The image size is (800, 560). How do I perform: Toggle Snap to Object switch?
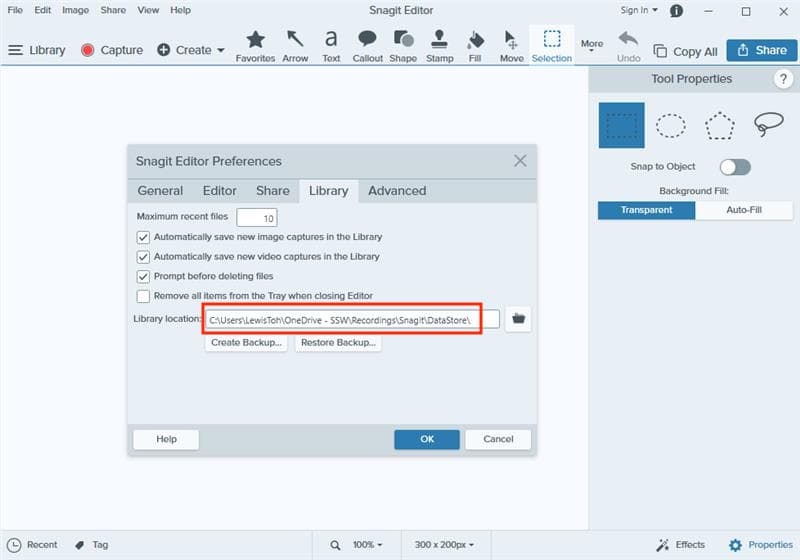tap(735, 167)
